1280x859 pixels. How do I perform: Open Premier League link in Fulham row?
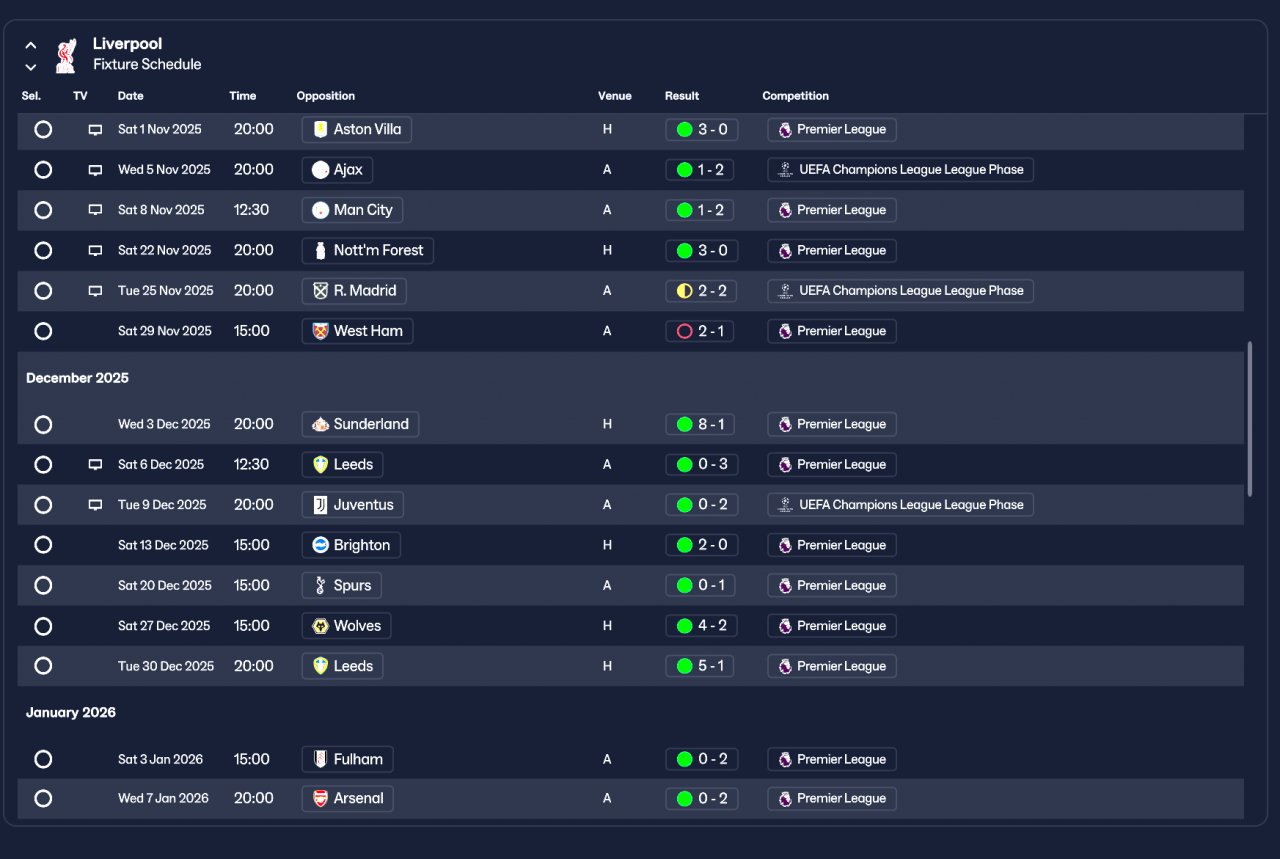(x=832, y=759)
